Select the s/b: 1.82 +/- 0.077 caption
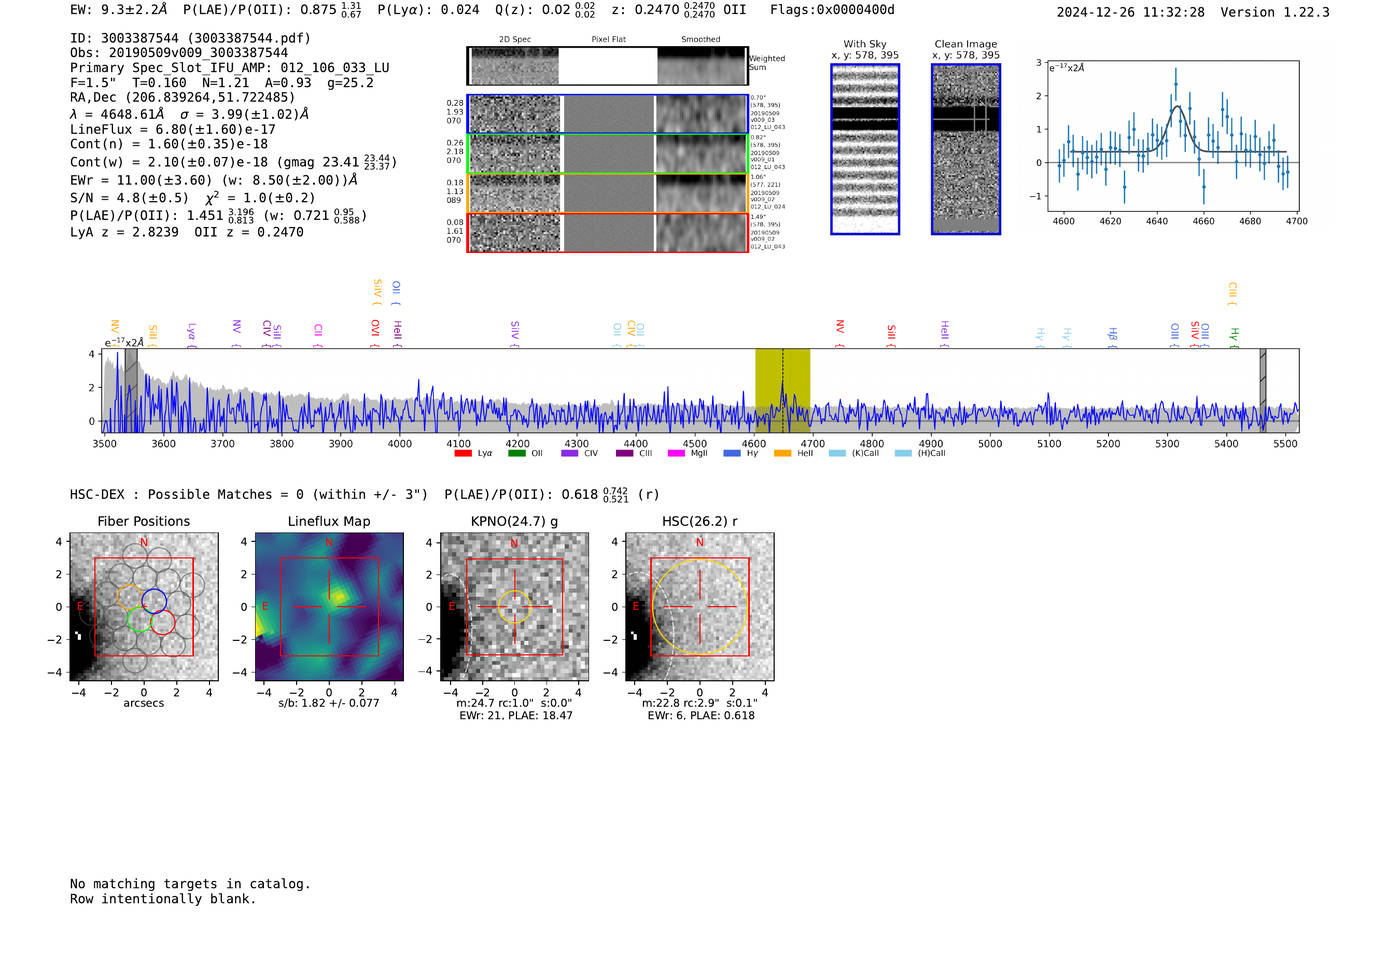The height and width of the screenshot is (953, 1400). [329, 703]
